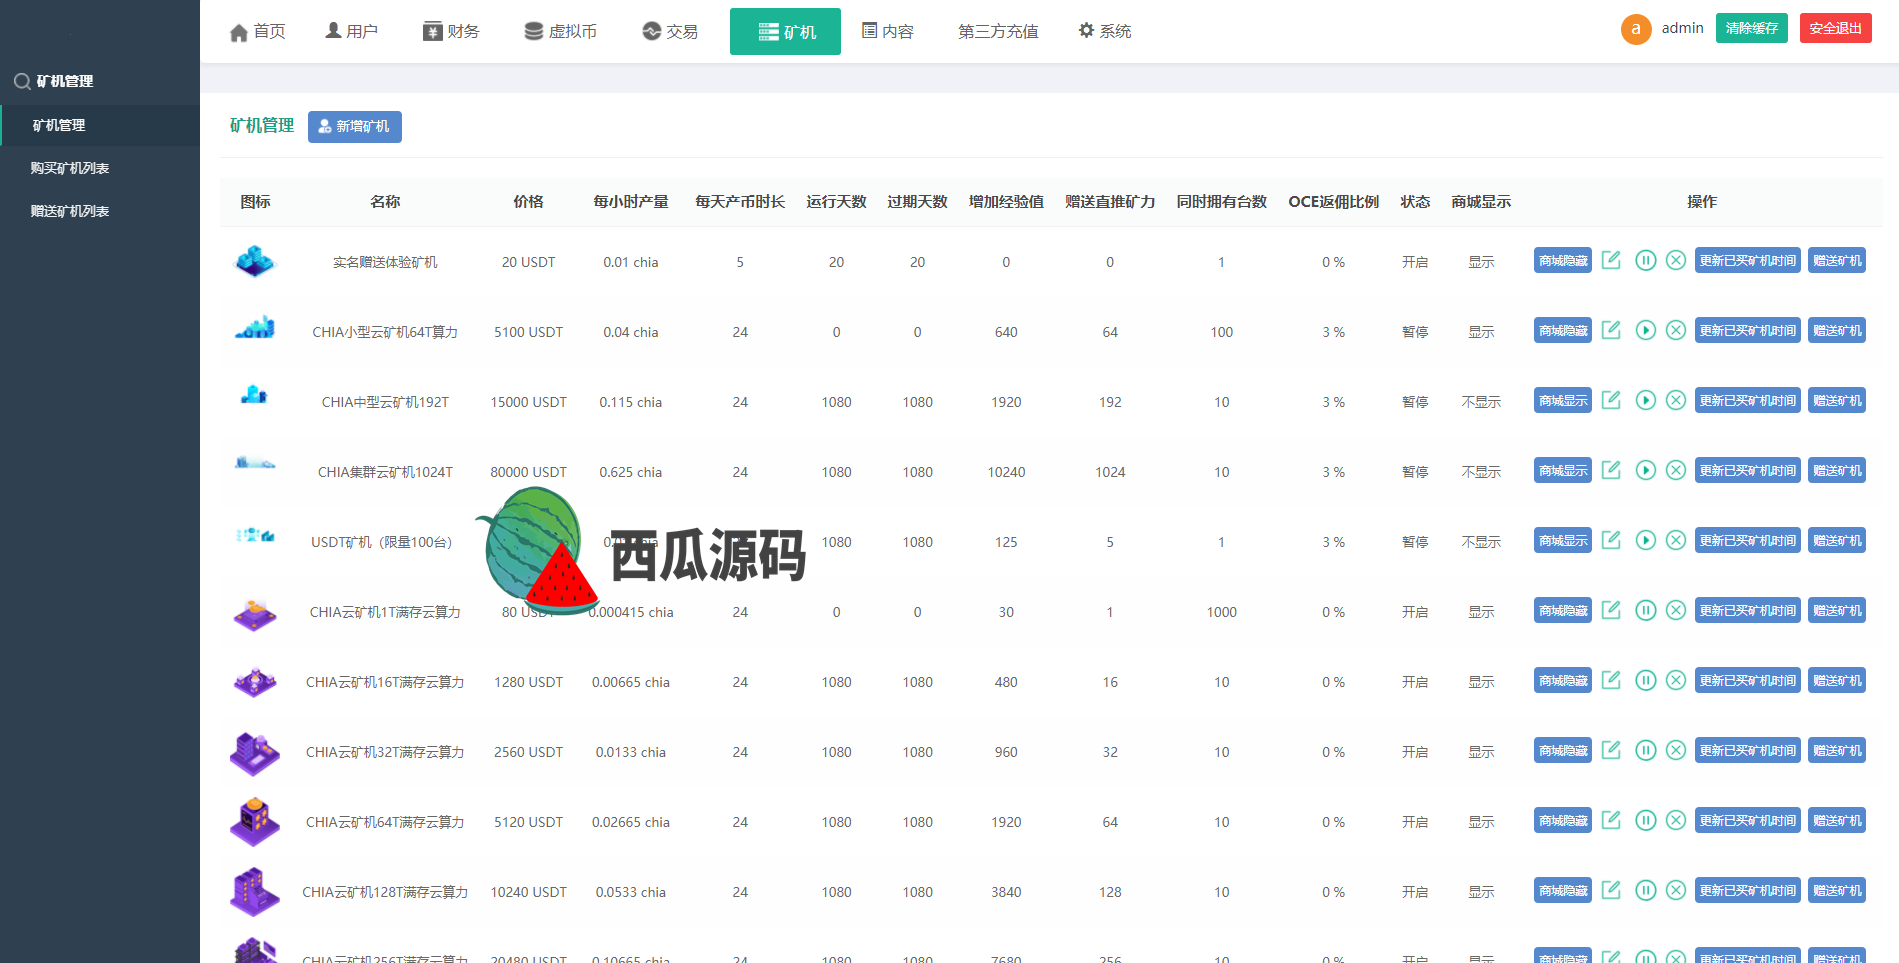
Task: Hide CHIA云矿机32T满存云算力 from mall
Action: 1563,750
